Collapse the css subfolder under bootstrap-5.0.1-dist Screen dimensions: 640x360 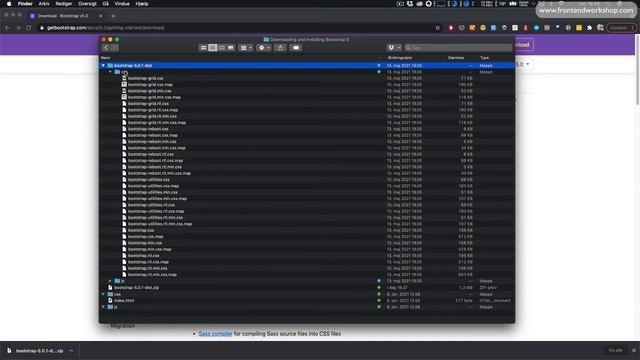(x=110, y=72)
